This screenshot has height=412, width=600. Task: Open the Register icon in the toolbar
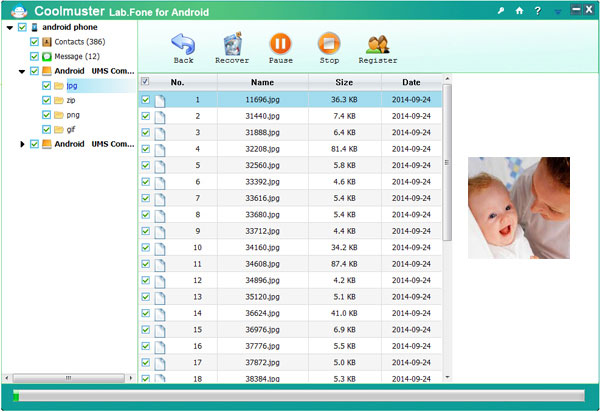pos(377,44)
